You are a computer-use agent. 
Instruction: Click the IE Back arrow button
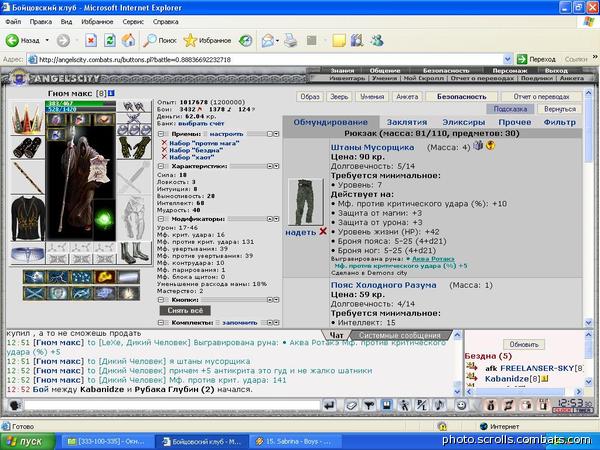(x=12, y=40)
